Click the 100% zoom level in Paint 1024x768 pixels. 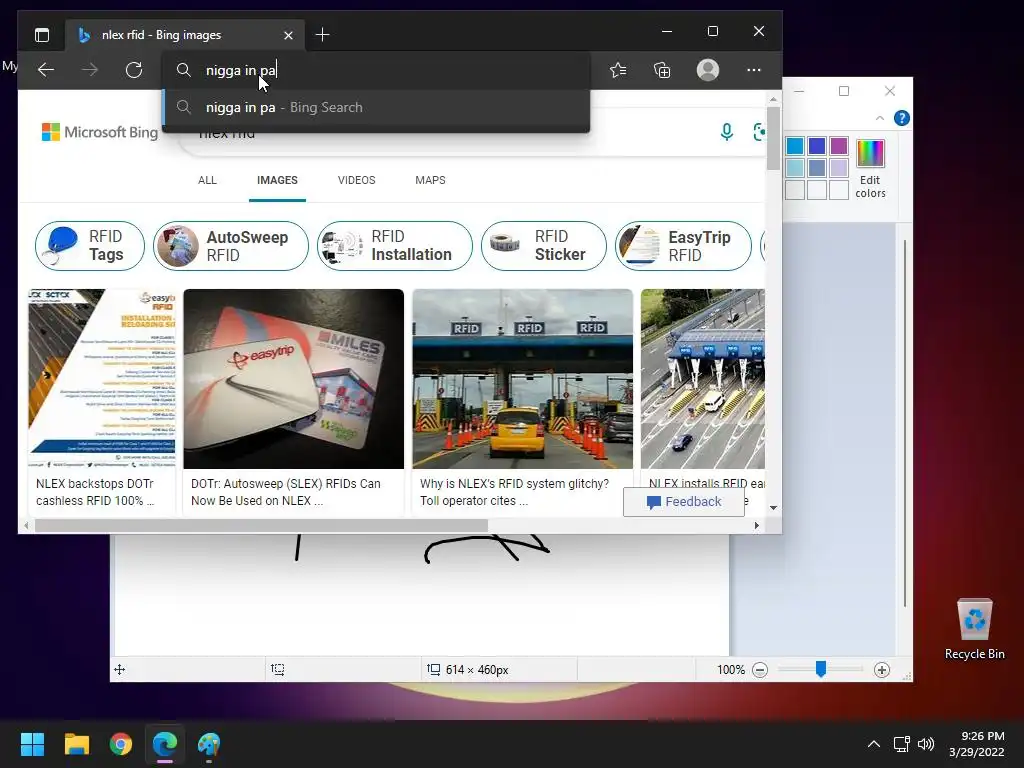(x=731, y=670)
